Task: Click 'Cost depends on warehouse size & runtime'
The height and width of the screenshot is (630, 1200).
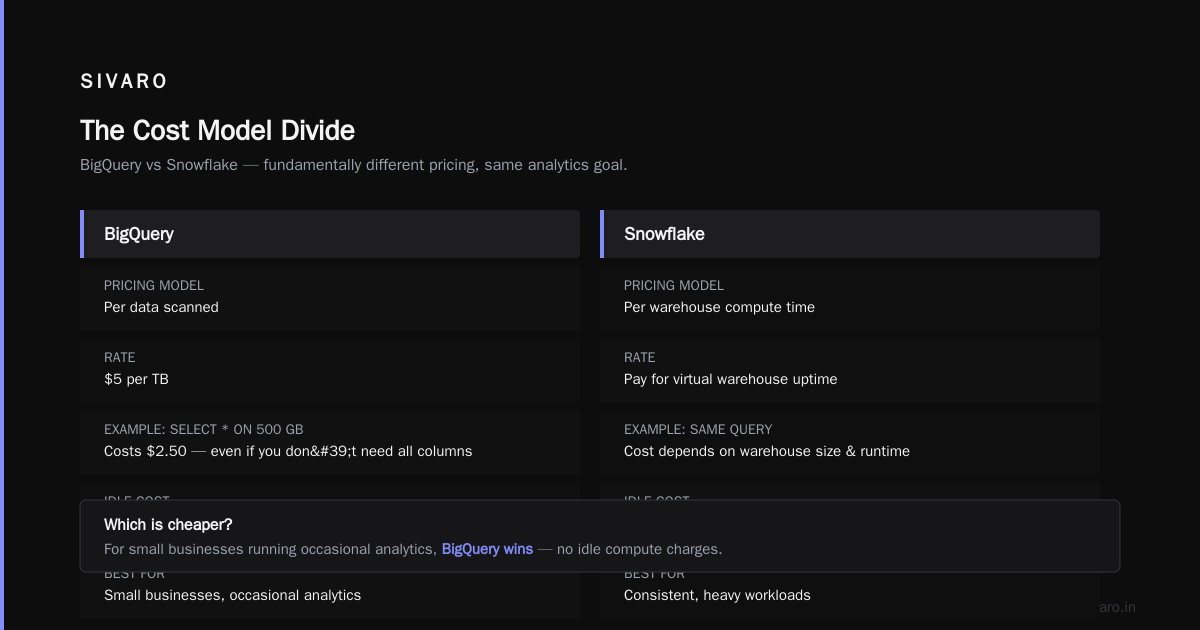Action: [767, 451]
